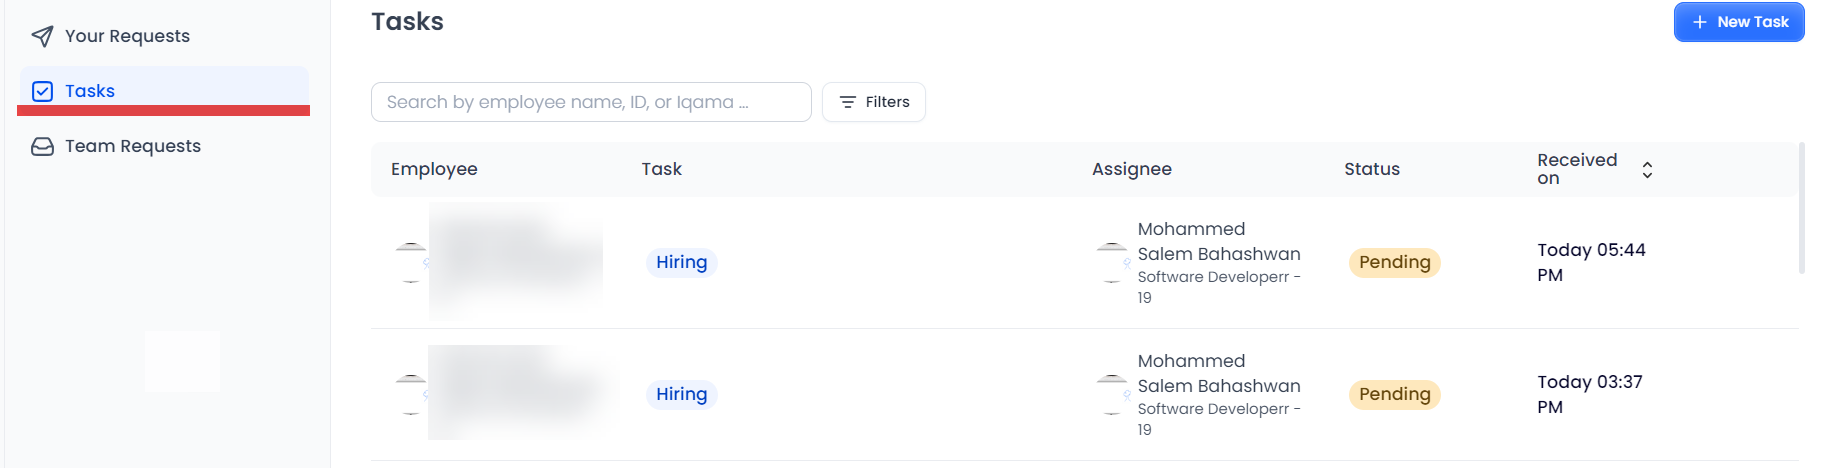Open Your Requests in the sidebar

click(x=127, y=37)
